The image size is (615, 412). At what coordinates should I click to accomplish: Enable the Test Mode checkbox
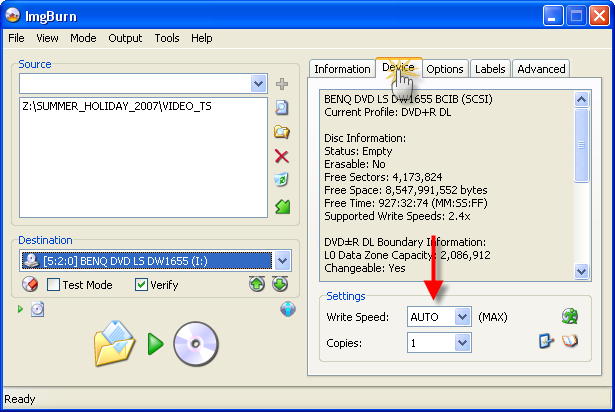(x=53, y=284)
